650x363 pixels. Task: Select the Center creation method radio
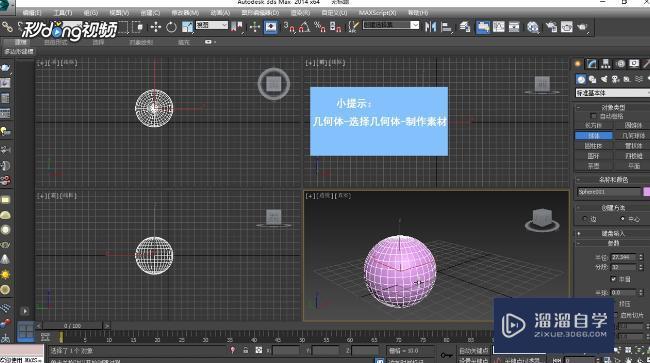pyautogui.click(x=623, y=218)
